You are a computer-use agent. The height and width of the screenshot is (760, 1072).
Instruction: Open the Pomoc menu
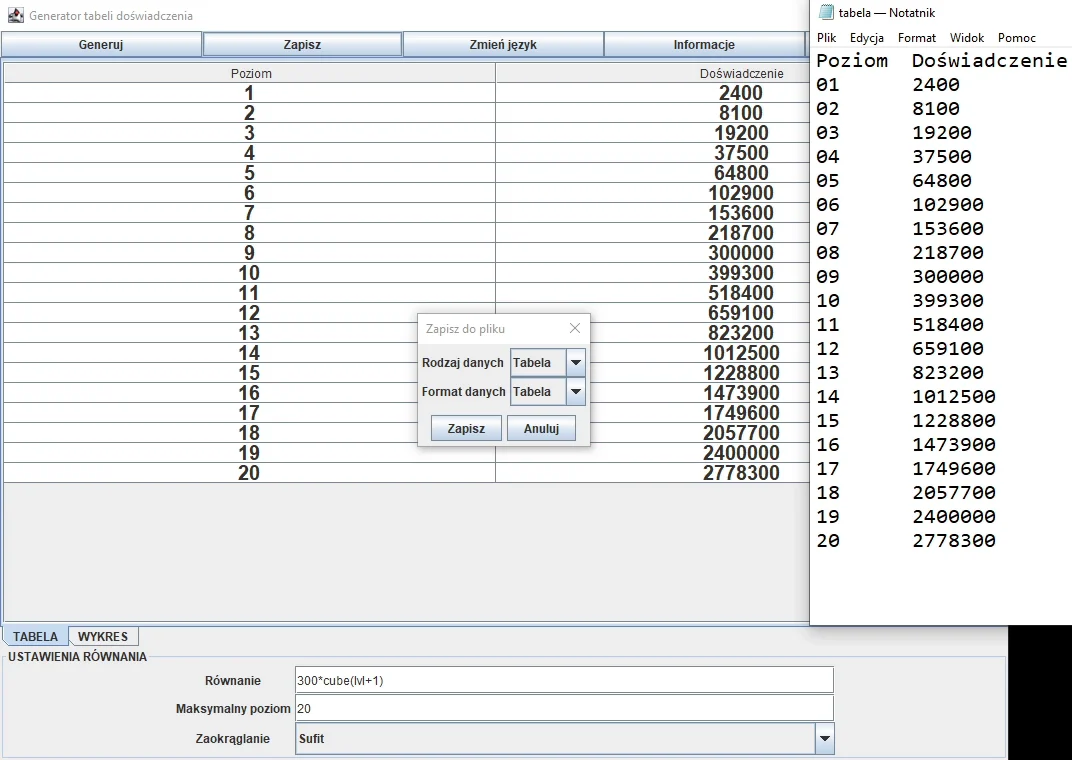click(1015, 37)
